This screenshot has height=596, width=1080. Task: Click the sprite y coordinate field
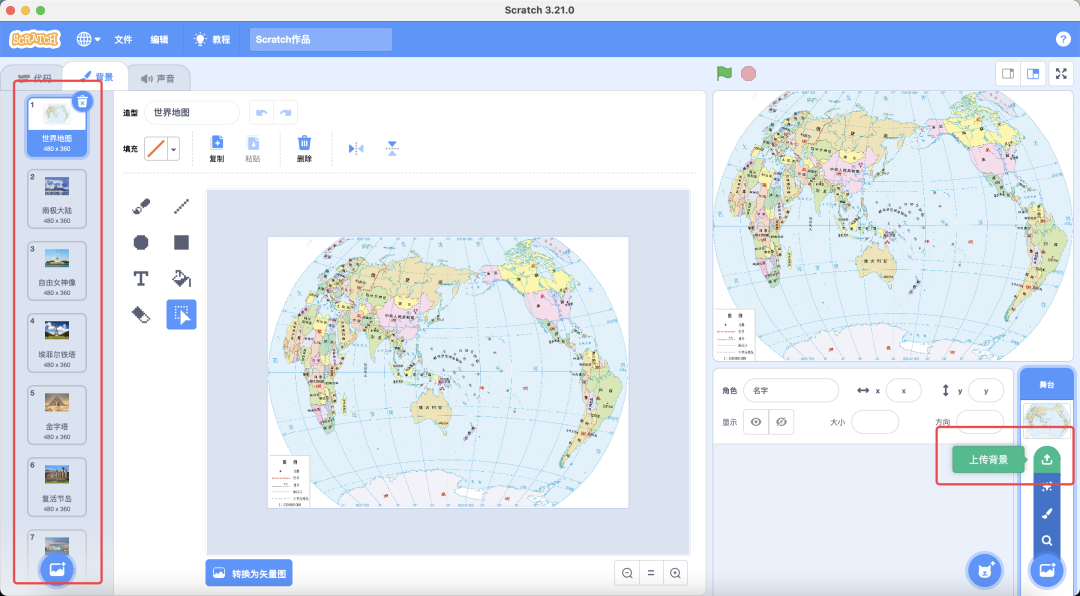(x=986, y=391)
